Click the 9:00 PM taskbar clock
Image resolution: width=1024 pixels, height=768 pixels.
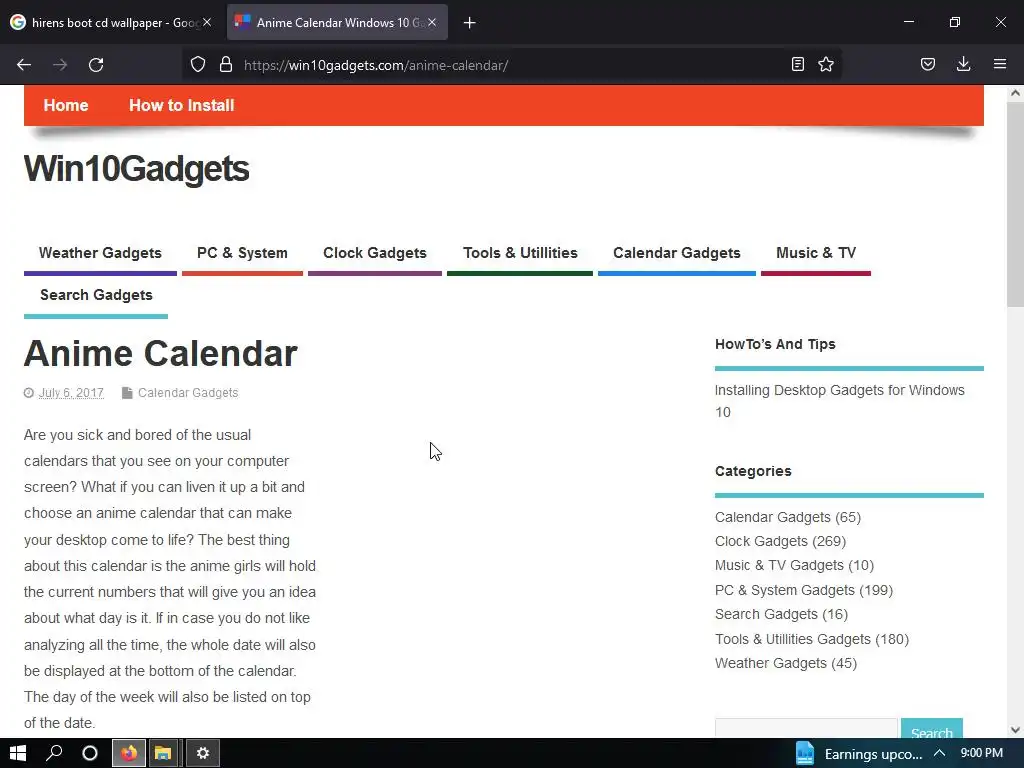pyautogui.click(x=982, y=753)
